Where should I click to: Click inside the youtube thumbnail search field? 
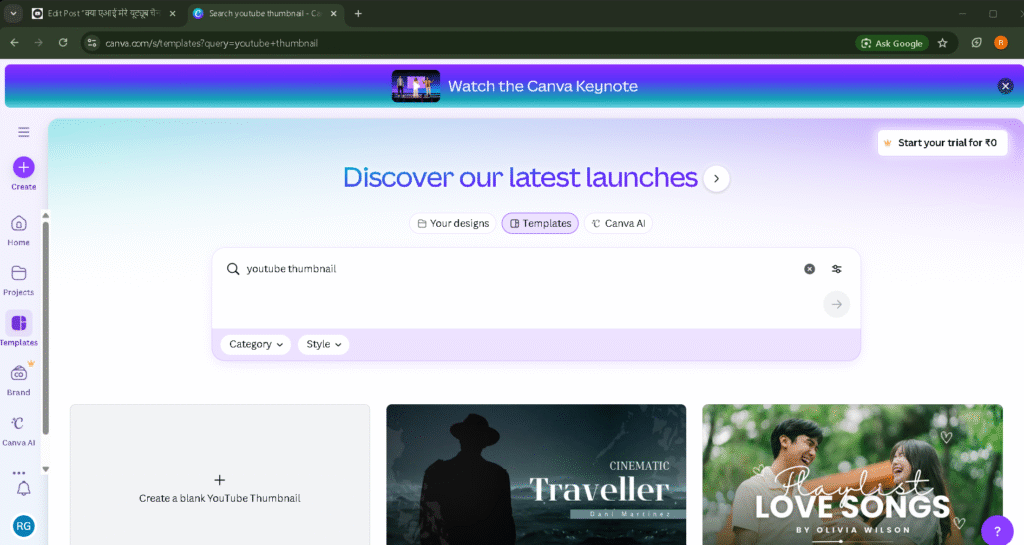(522, 269)
